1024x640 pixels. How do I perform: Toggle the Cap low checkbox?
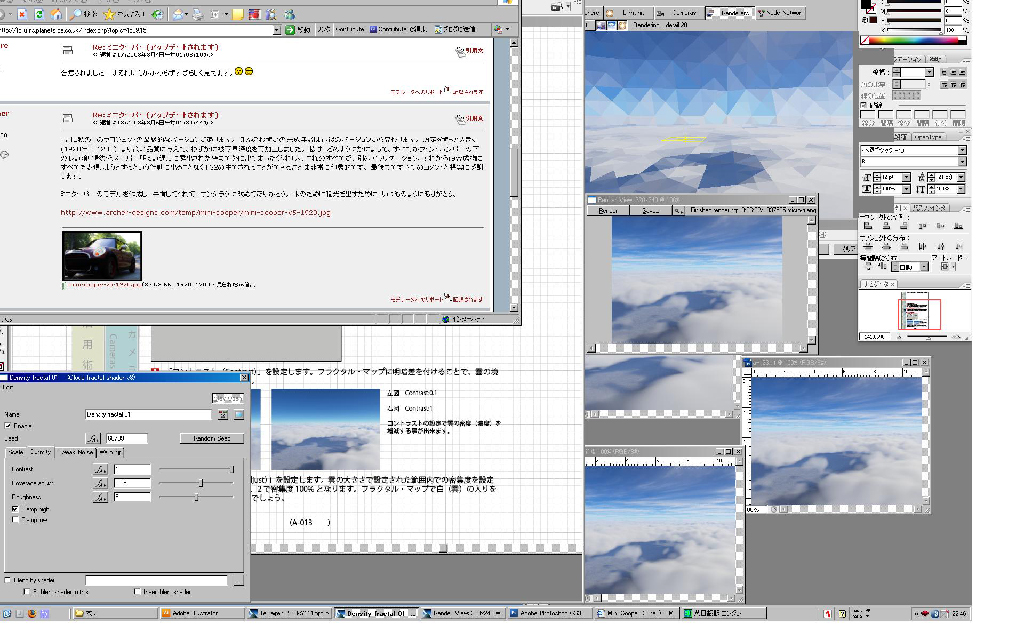[15, 520]
